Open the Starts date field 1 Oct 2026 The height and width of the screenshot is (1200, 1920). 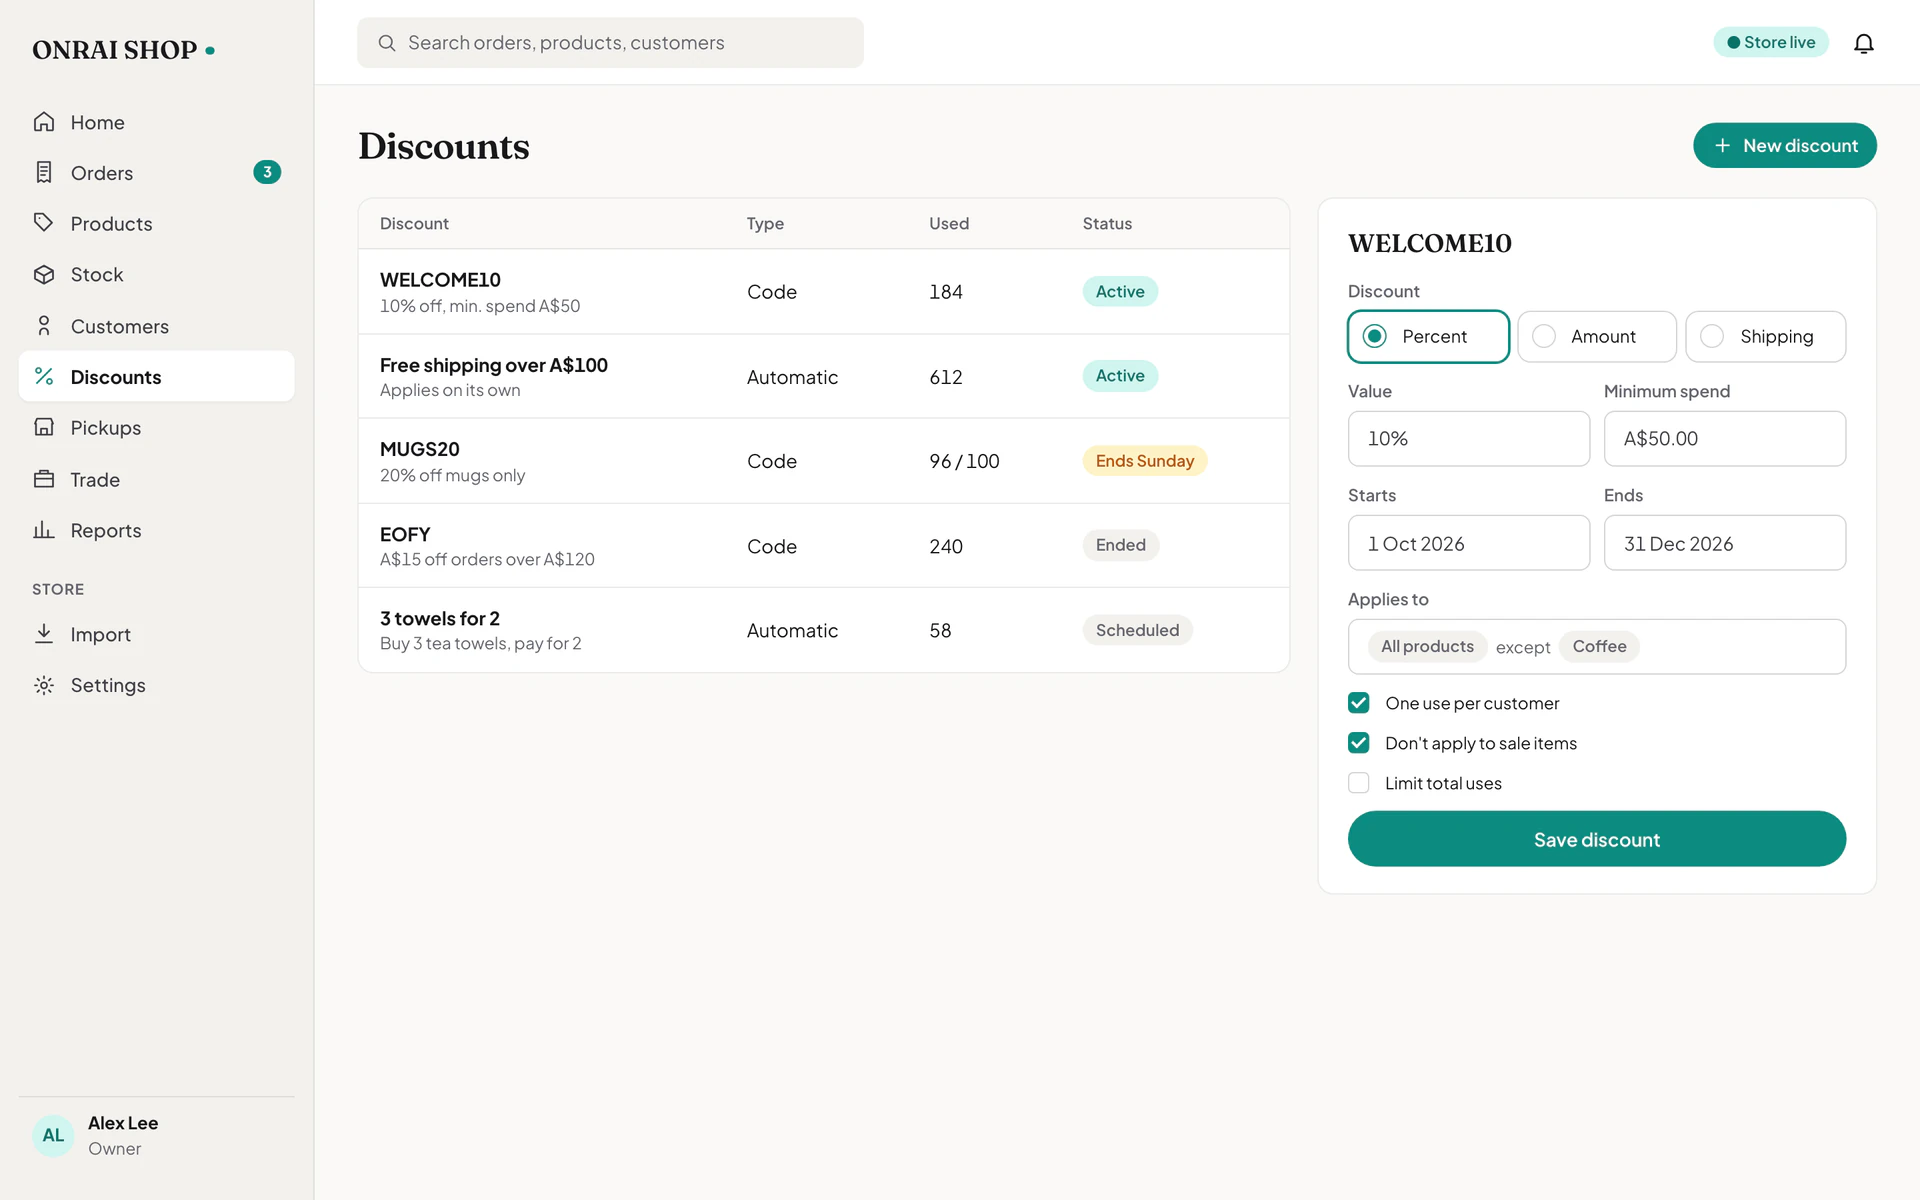tap(1469, 543)
